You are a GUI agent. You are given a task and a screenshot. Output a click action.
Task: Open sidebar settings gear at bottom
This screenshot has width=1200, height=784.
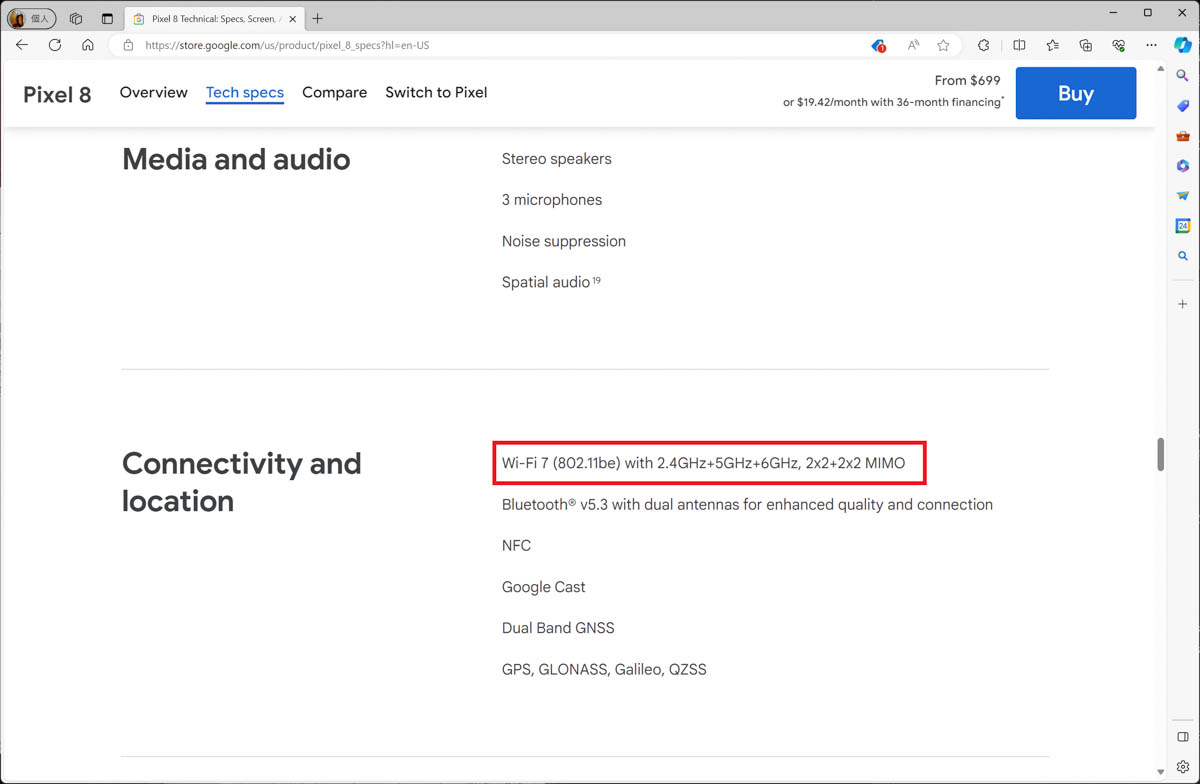click(1182, 767)
